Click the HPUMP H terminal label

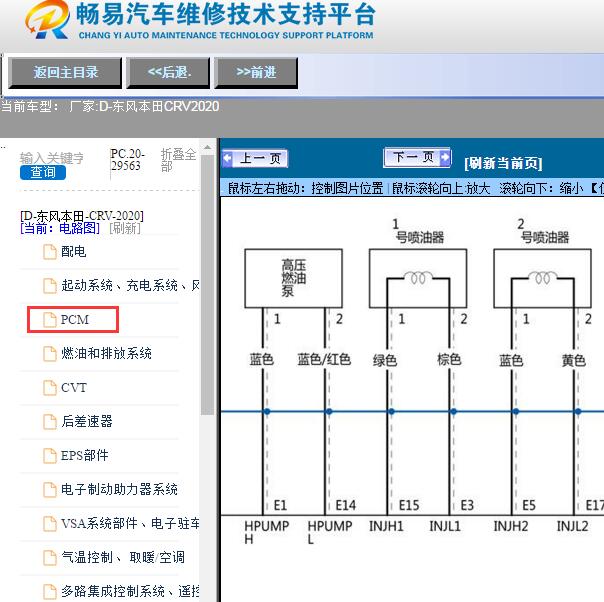[x=266, y=532]
